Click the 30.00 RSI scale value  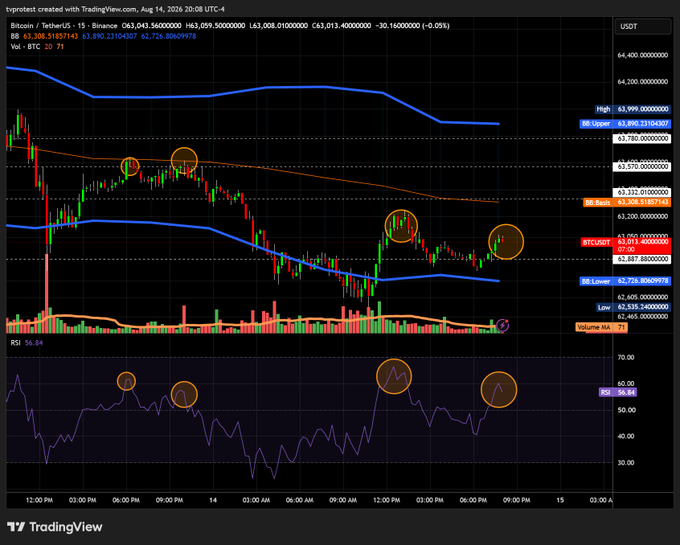click(x=625, y=463)
